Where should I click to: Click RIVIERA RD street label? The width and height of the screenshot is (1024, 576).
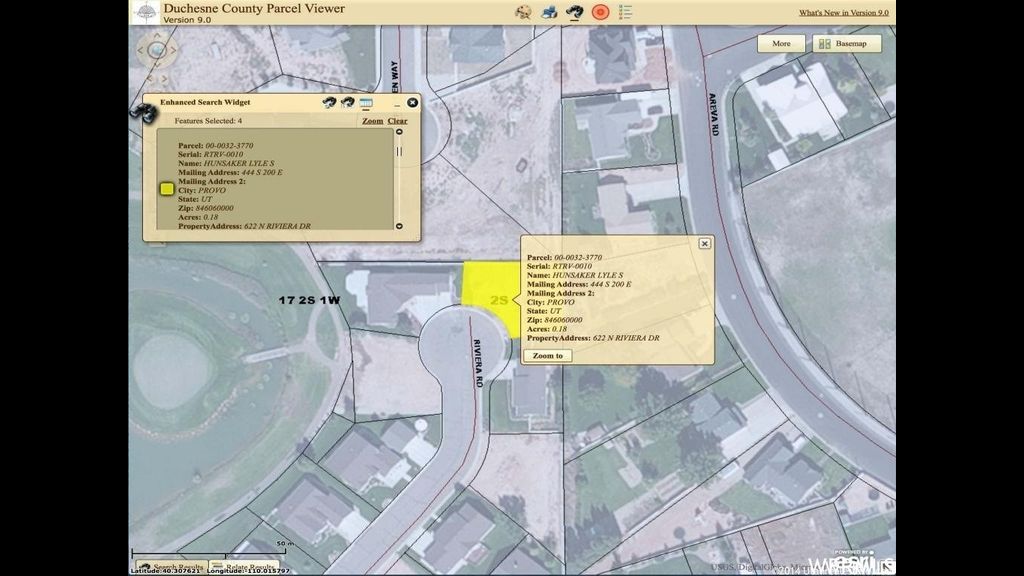pyautogui.click(x=477, y=364)
